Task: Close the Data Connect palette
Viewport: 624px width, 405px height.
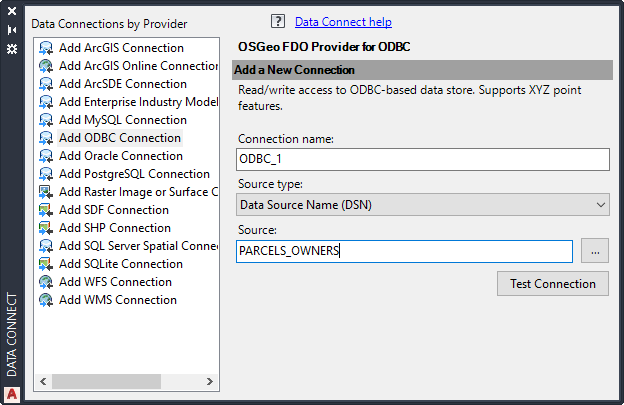Action: (12, 12)
